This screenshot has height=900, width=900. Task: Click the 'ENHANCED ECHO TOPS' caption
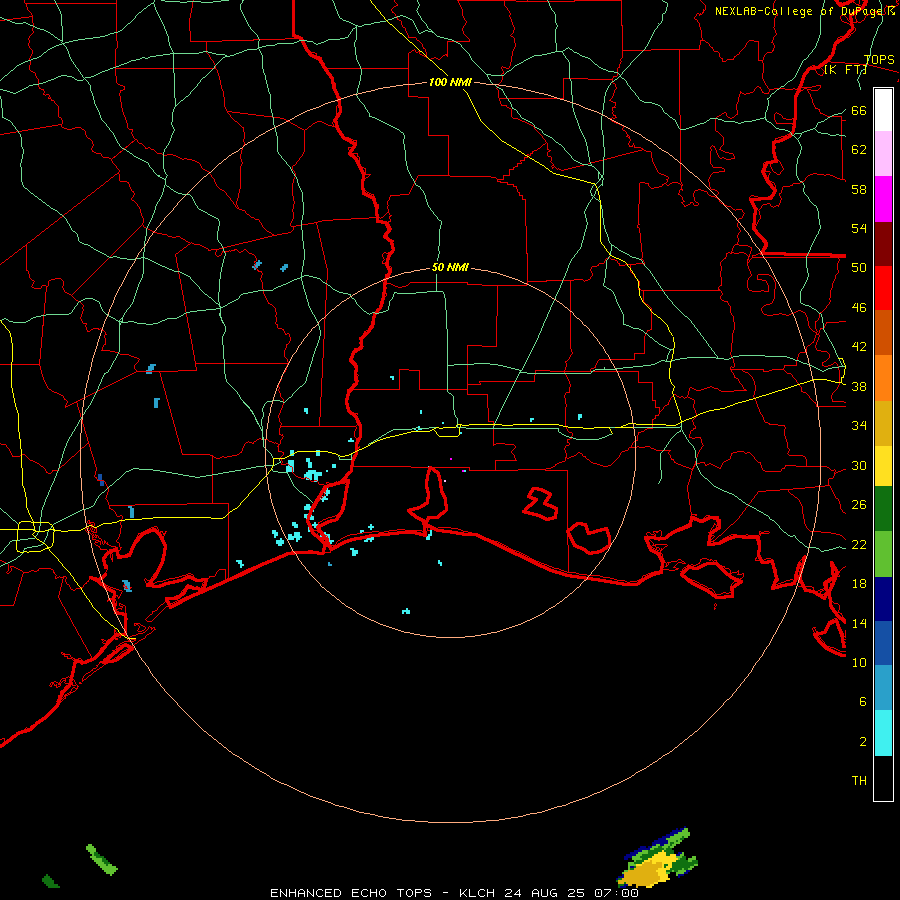[351, 893]
